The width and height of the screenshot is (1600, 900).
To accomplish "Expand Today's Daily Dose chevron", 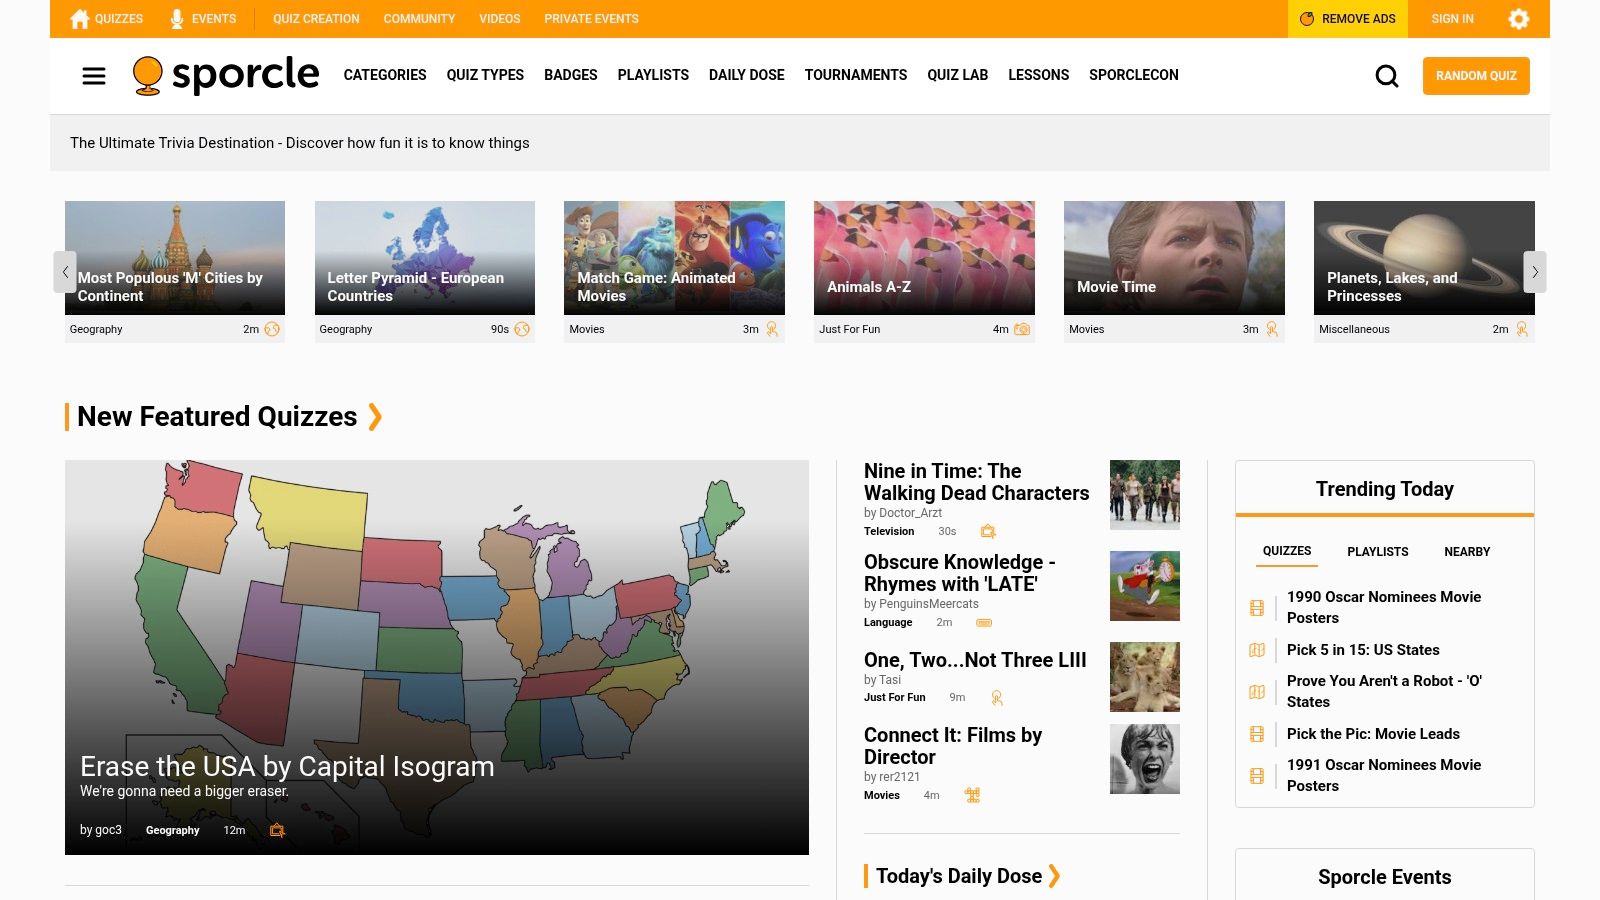I will pos(1054,876).
